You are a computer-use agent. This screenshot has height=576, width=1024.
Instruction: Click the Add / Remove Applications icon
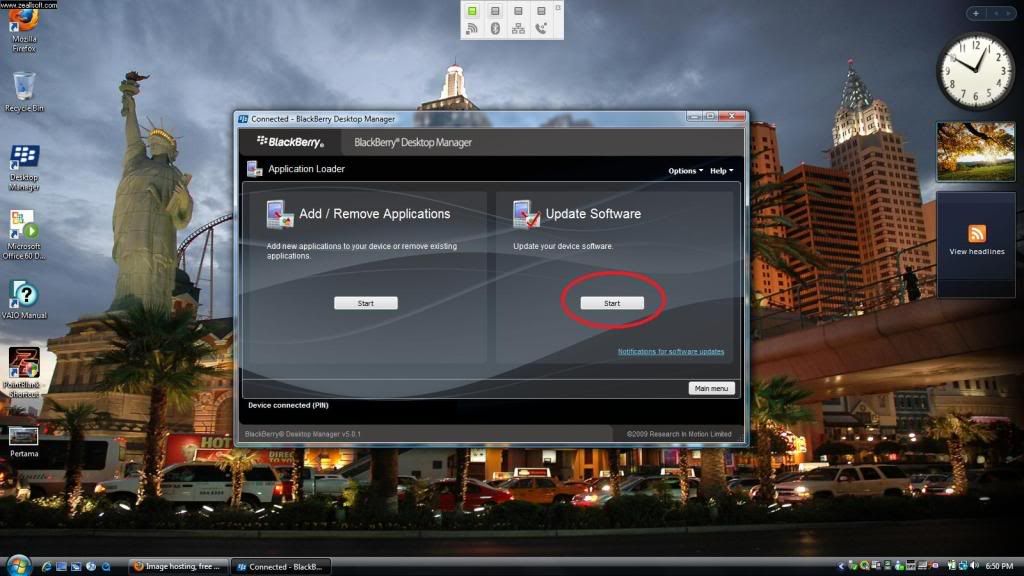pos(280,214)
